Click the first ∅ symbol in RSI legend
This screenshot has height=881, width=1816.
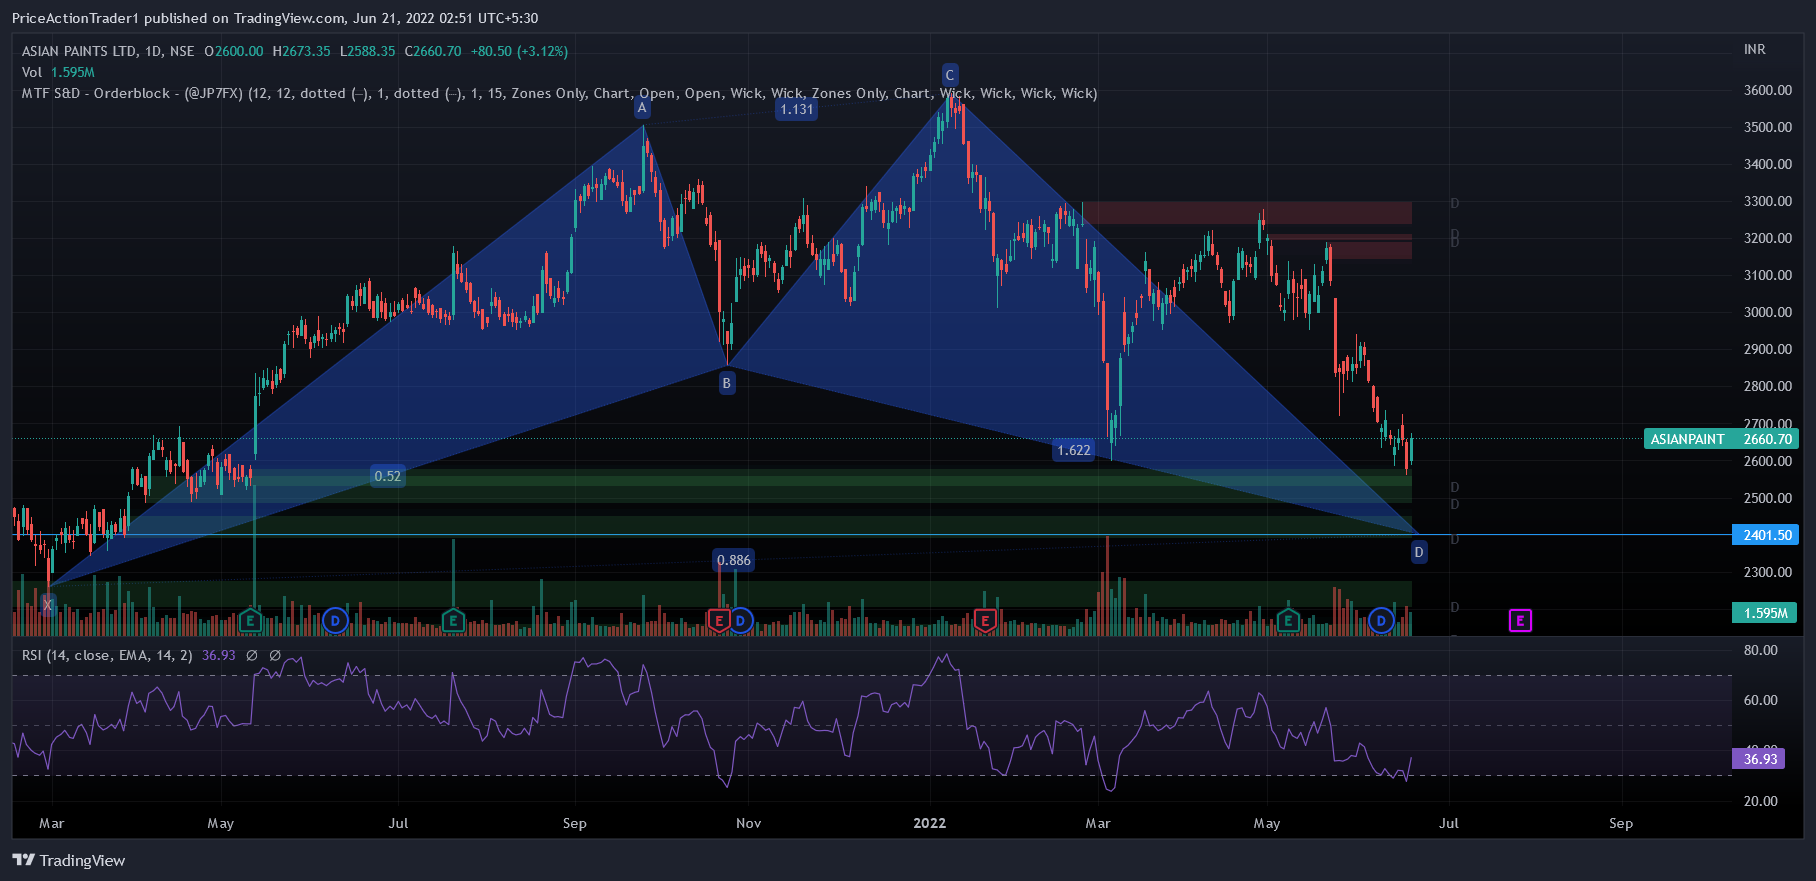point(252,655)
